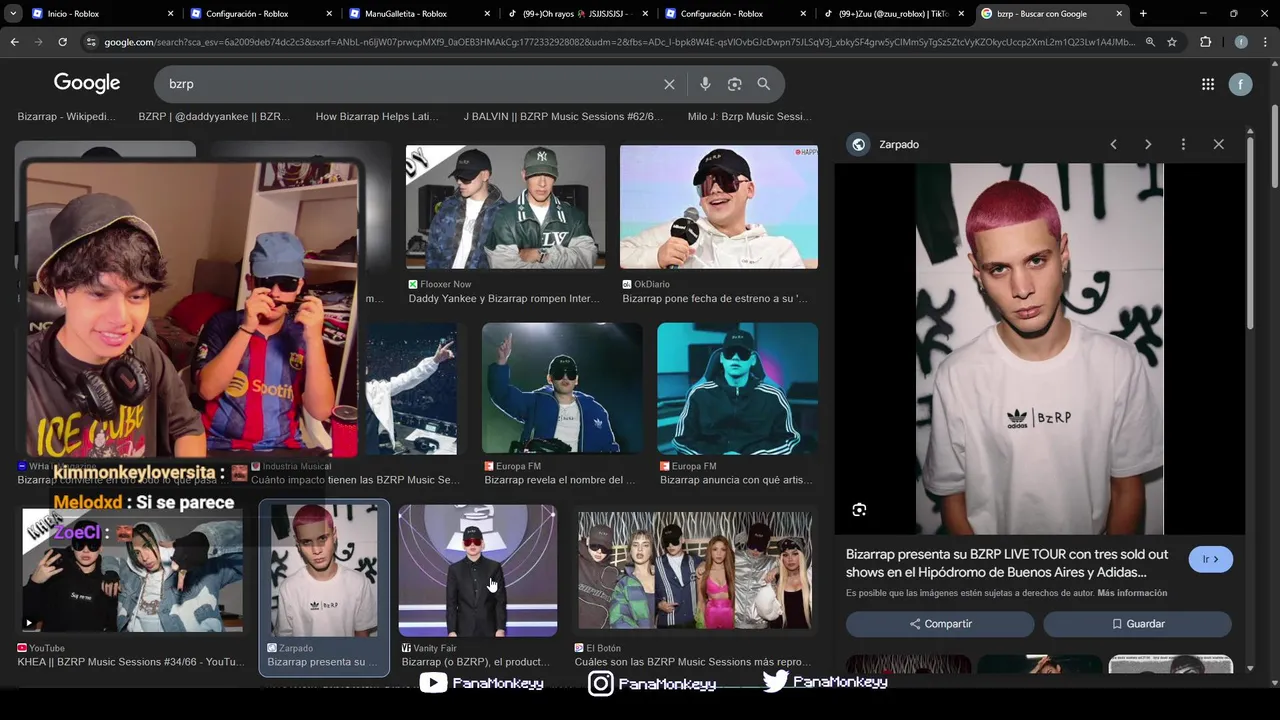Clear the search box with X icon
Screen dimensions: 1280x720
669,84
